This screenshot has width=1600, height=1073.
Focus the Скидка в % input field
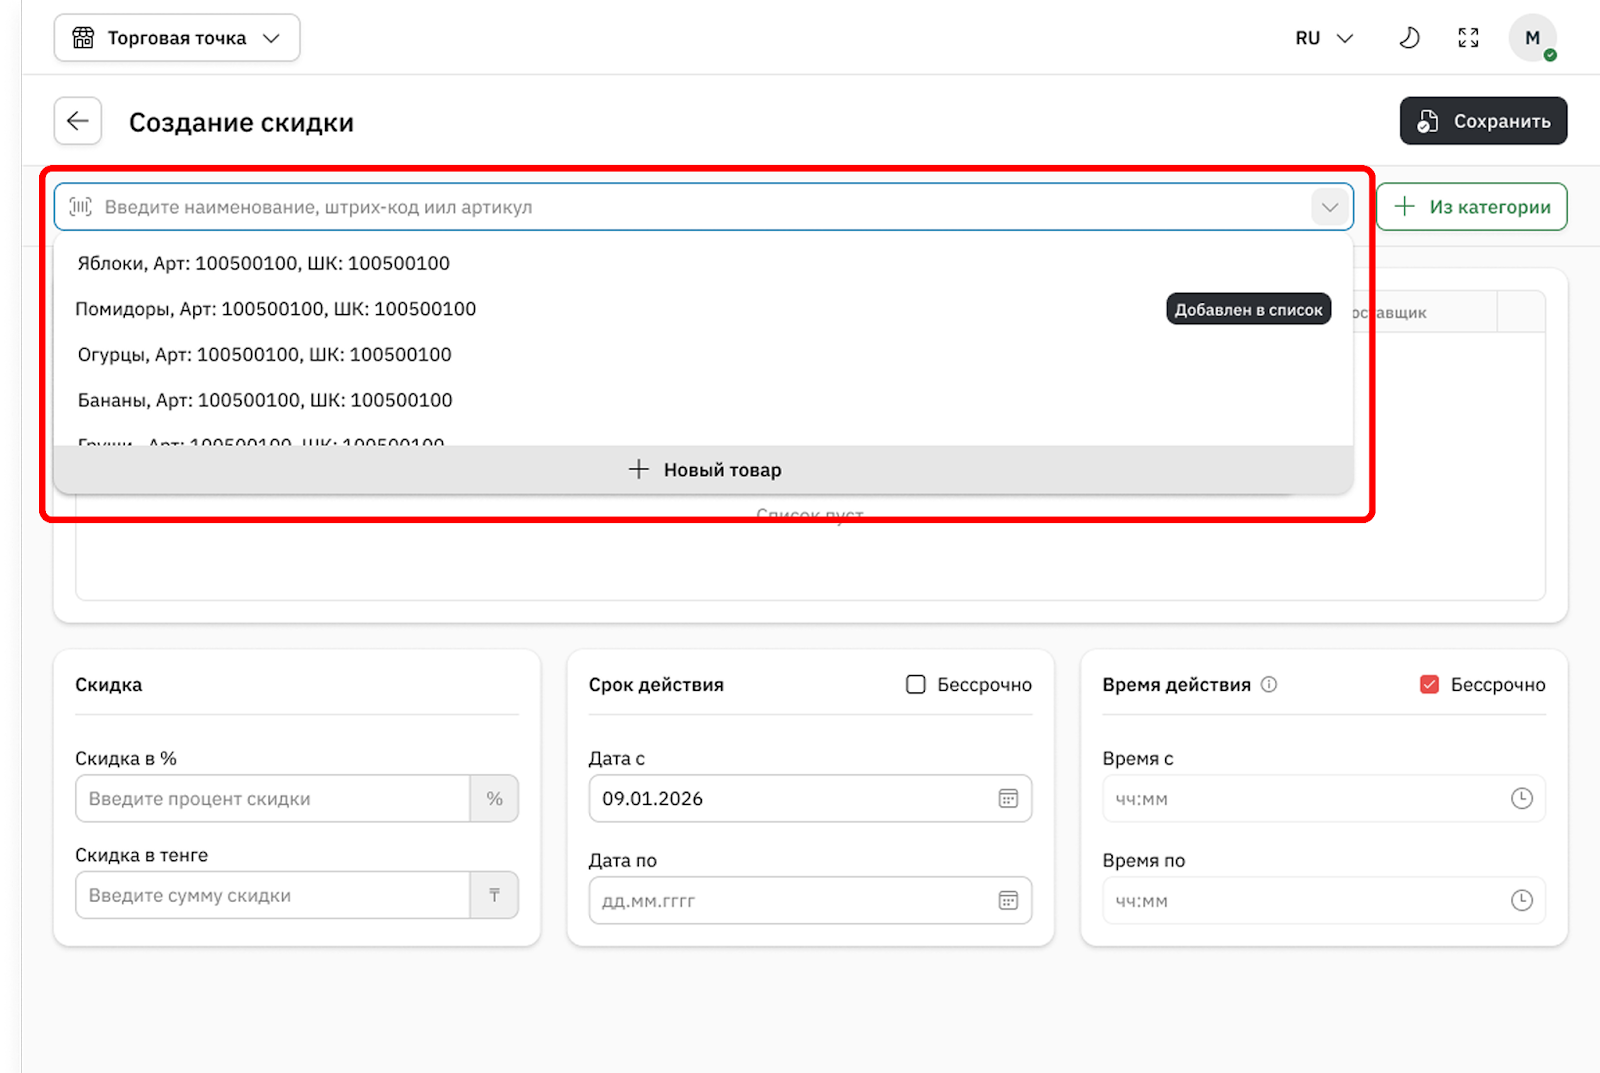coord(272,799)
